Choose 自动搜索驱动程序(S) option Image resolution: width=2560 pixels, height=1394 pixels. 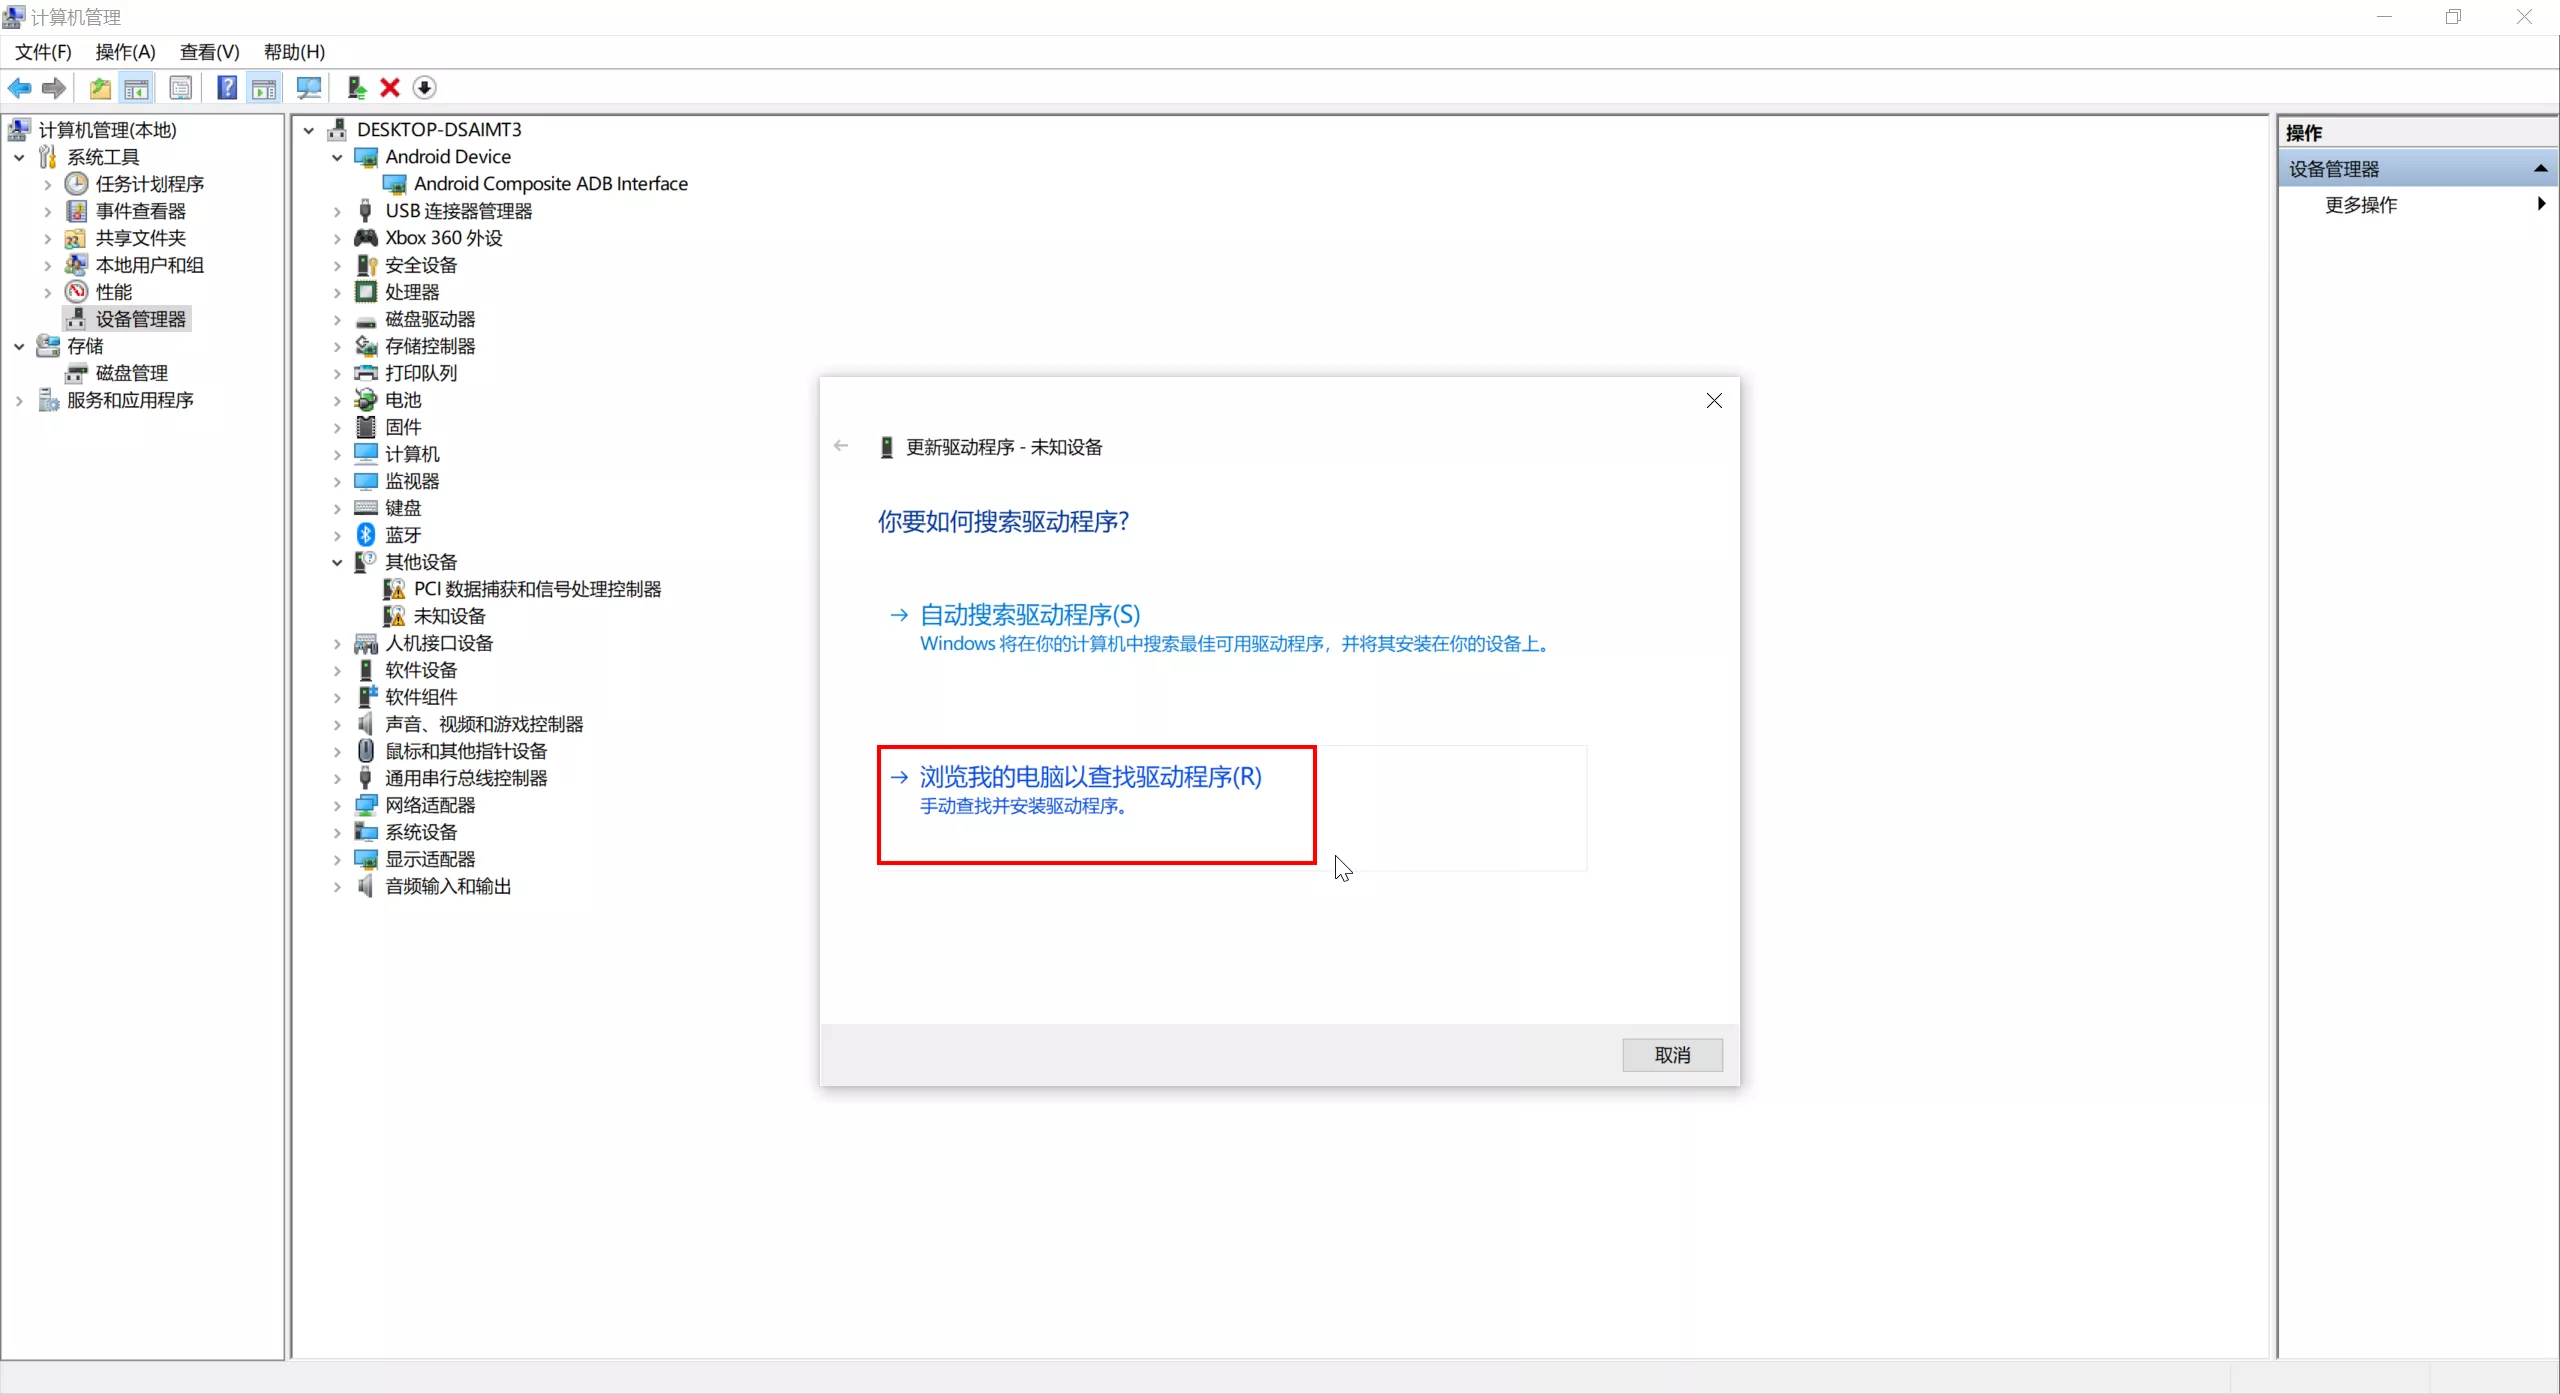[1030, 614]
